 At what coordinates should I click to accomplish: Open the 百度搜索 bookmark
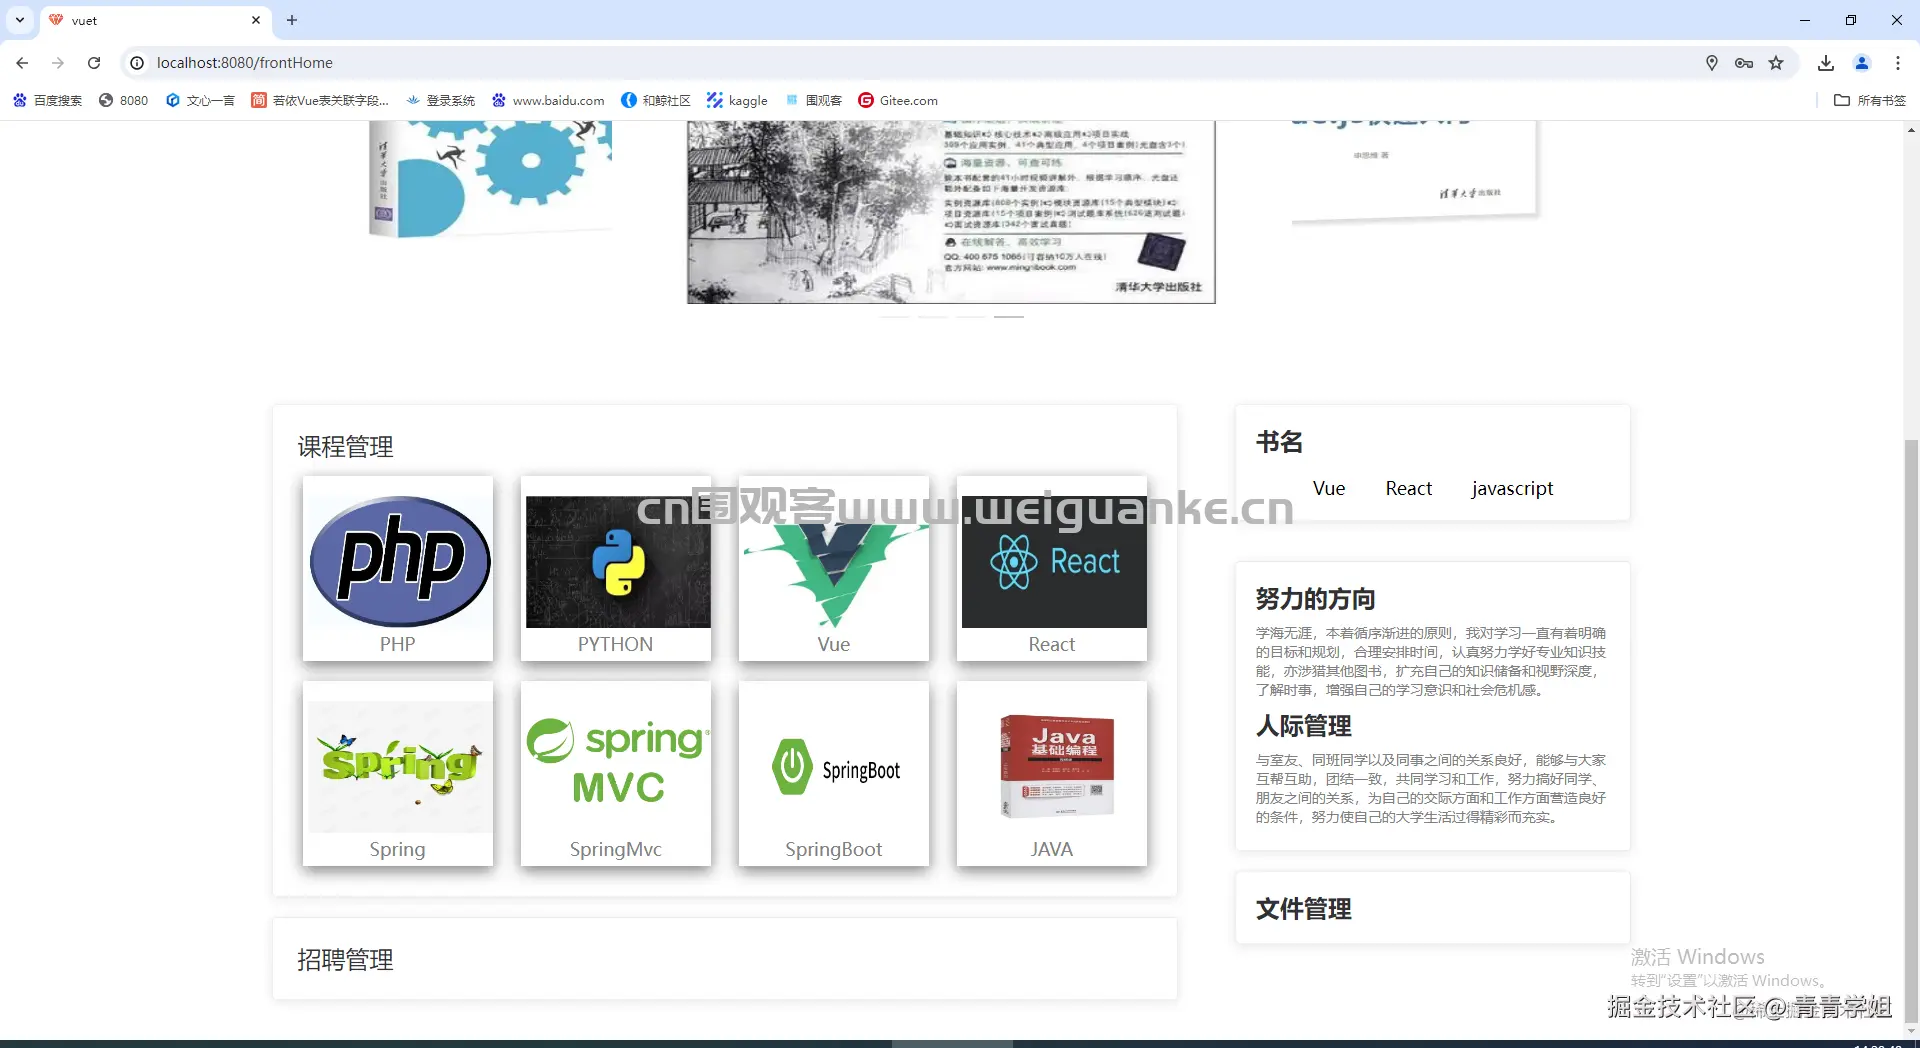[x=48, y=100]
